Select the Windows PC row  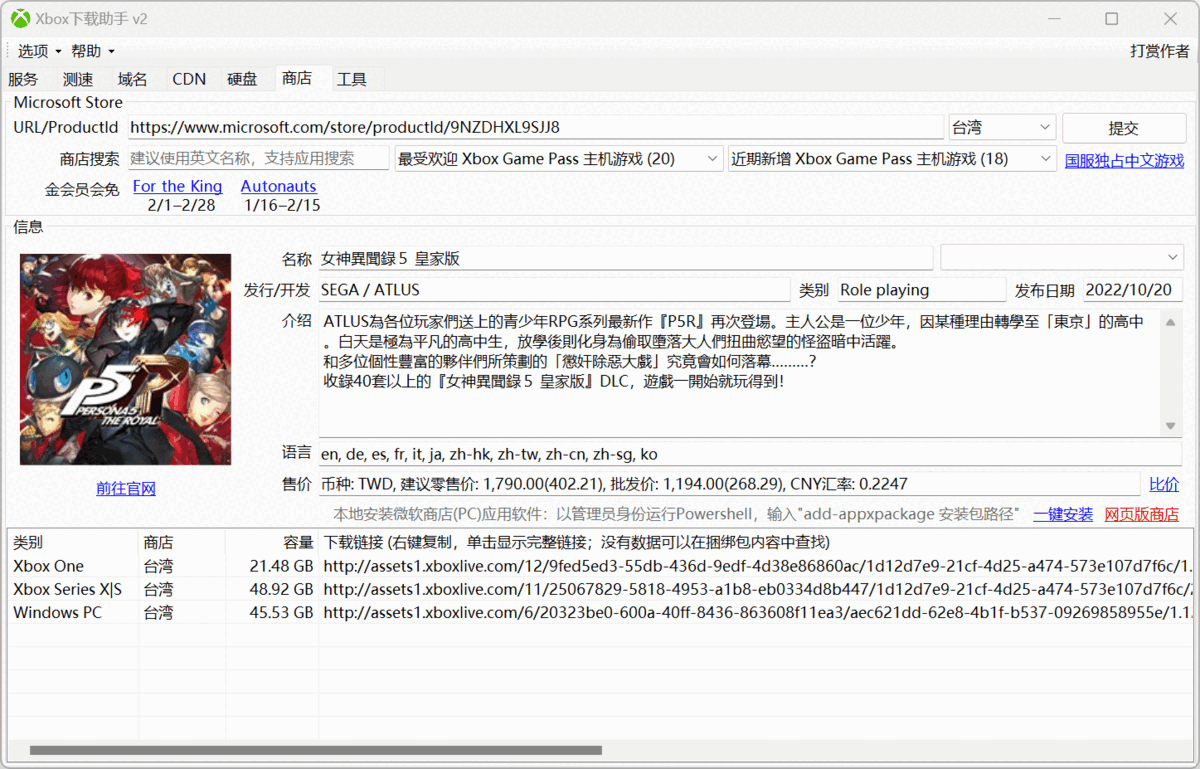[x=600, y=612]
